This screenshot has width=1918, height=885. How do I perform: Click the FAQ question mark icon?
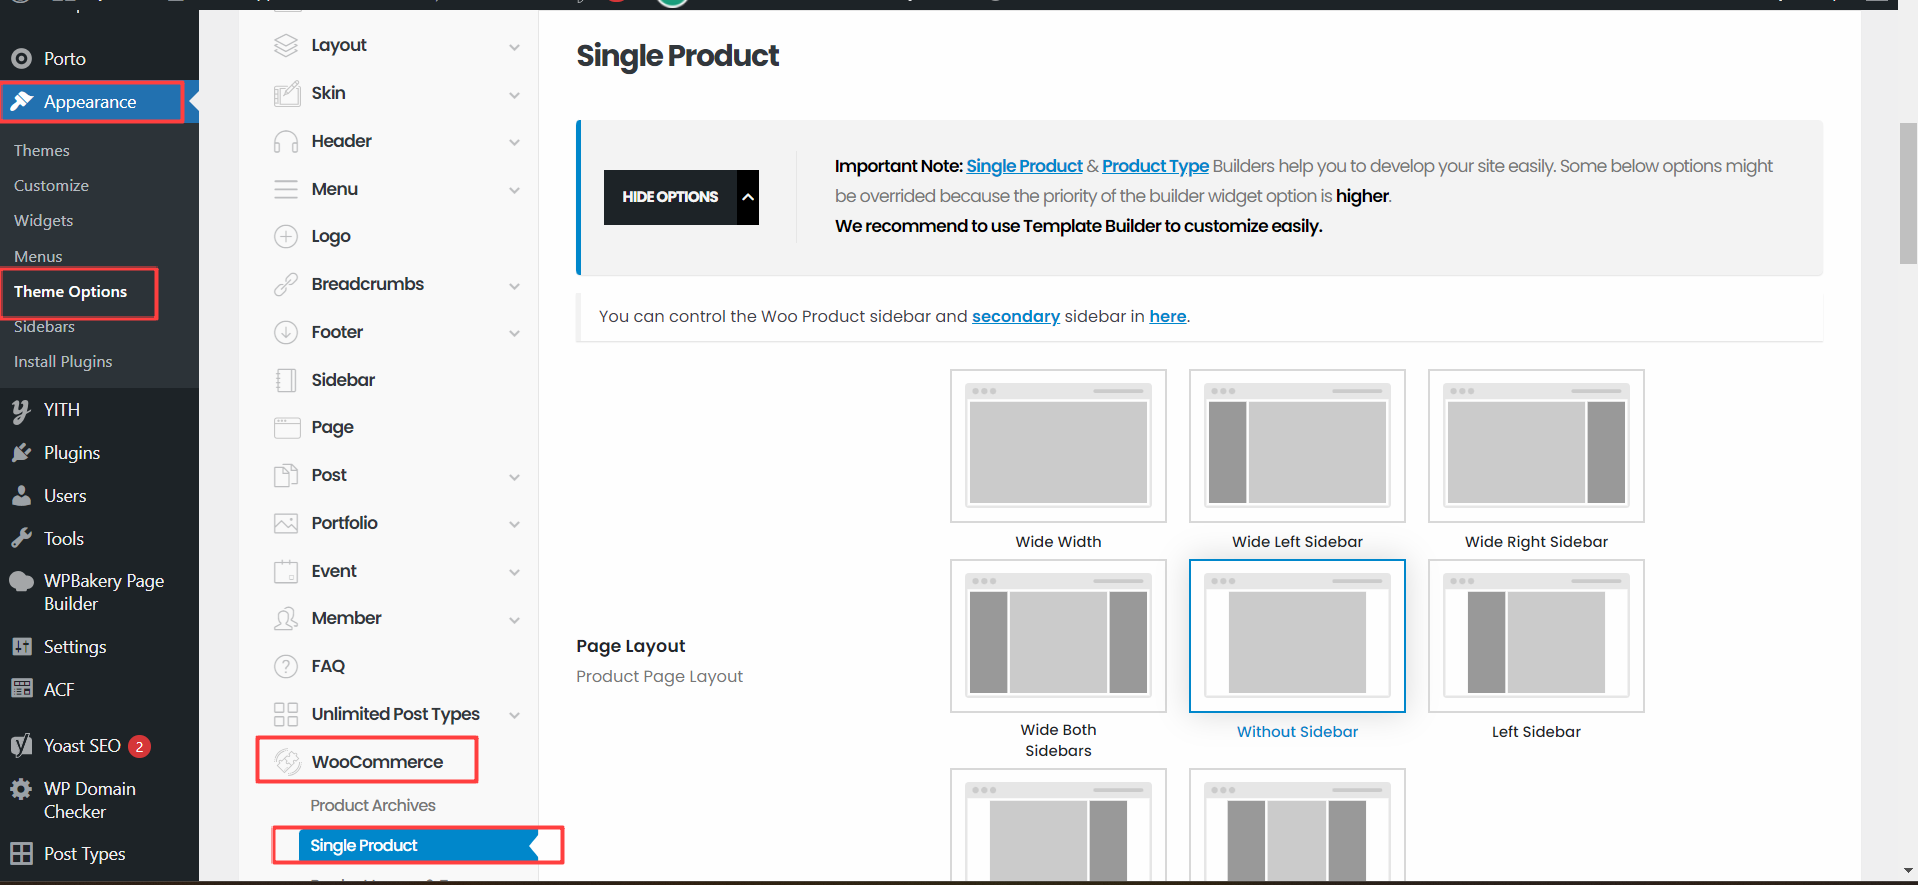coord(286,666)
